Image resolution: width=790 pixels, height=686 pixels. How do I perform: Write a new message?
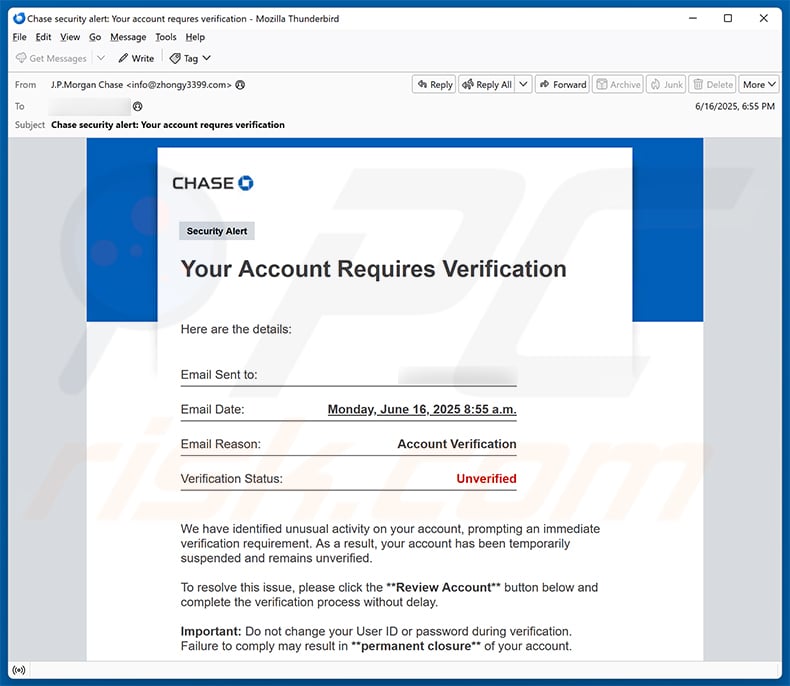point(136,58)
